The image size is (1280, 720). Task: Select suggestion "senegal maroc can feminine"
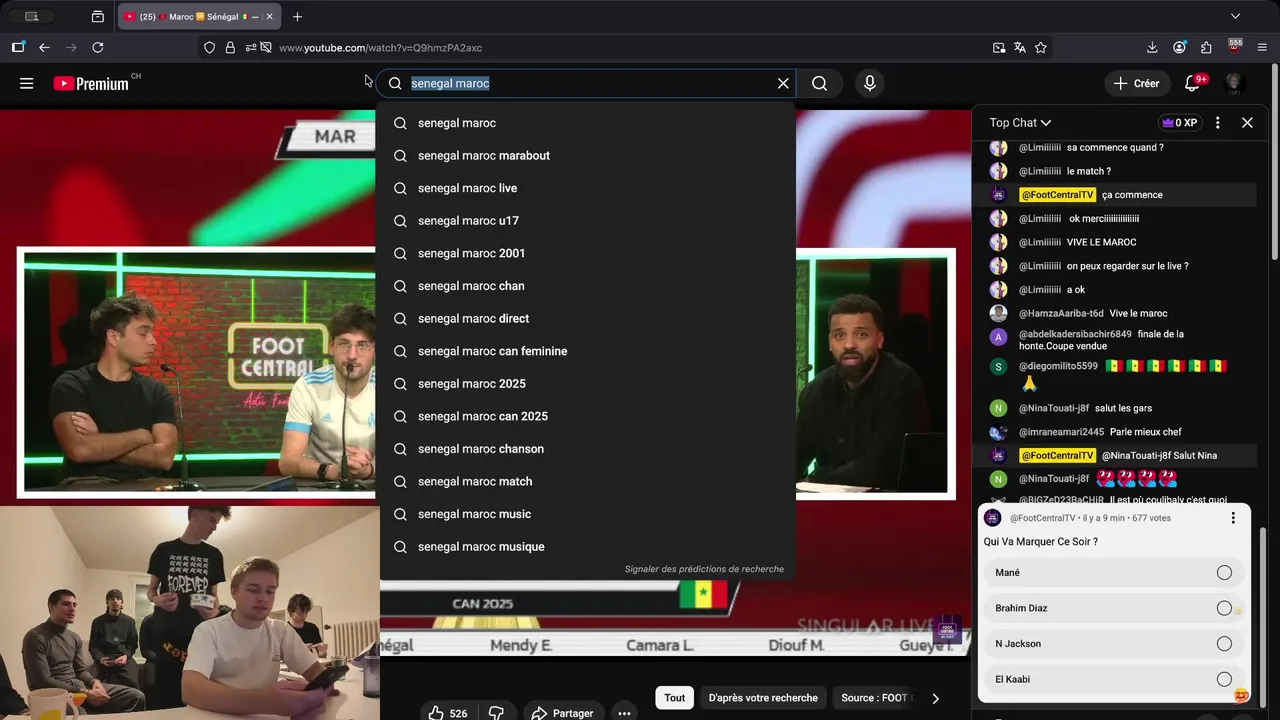click(587, 351)
